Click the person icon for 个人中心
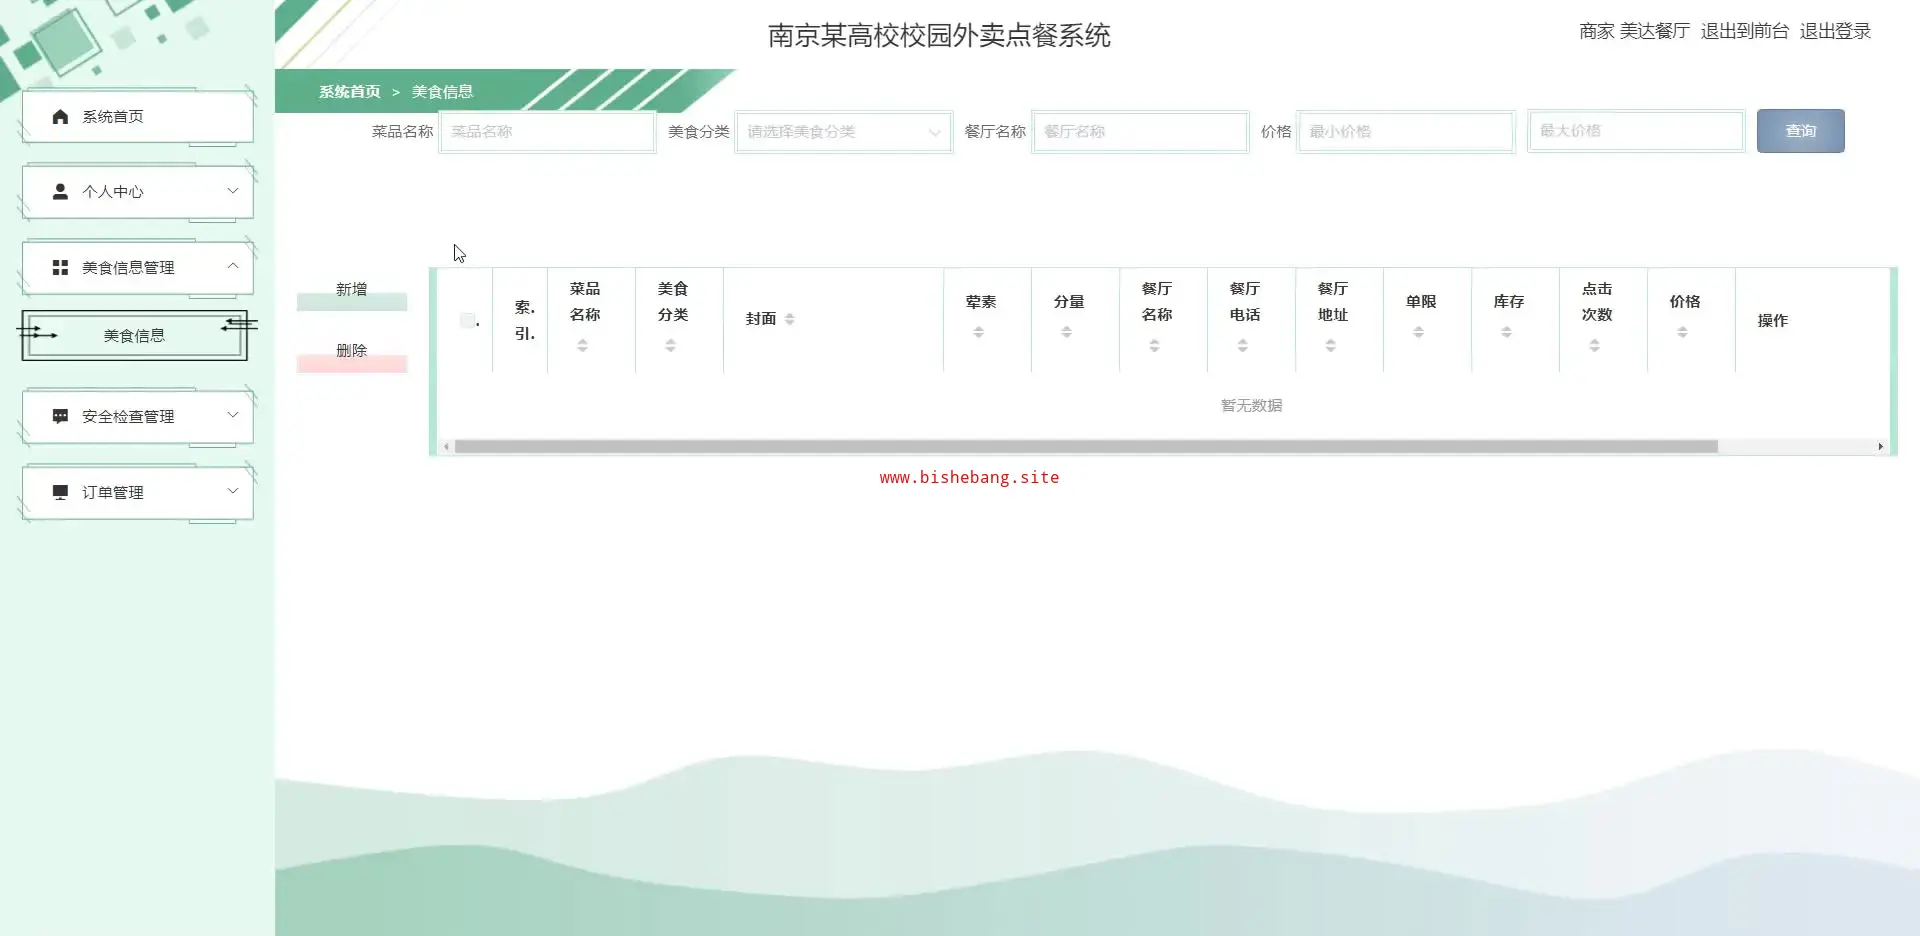1920x936 pixels. coord(60,191)
